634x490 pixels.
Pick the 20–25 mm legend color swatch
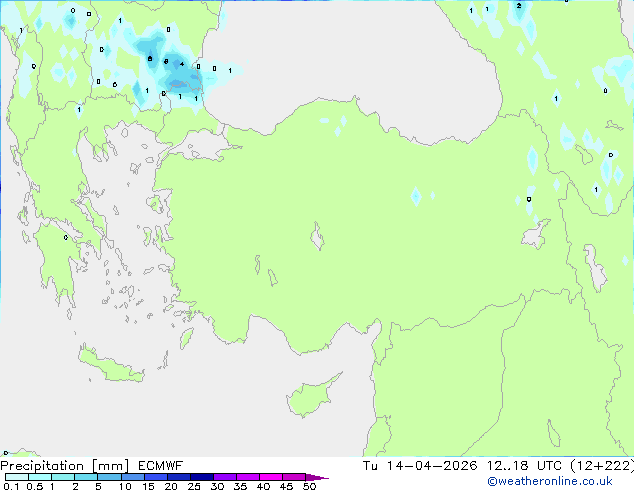pyautogui.click(x=178, y=477)
